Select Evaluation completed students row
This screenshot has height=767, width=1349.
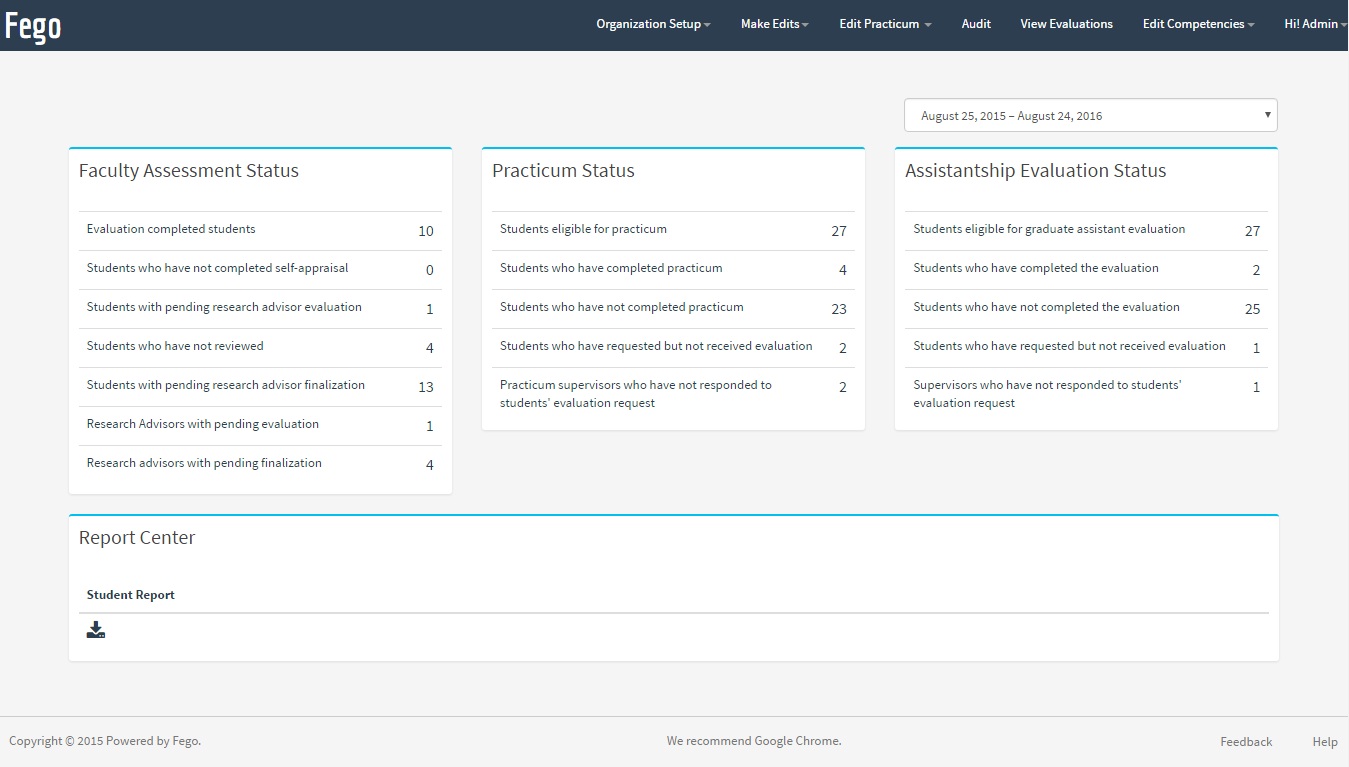pyautogui.click(x=171, y=229)
